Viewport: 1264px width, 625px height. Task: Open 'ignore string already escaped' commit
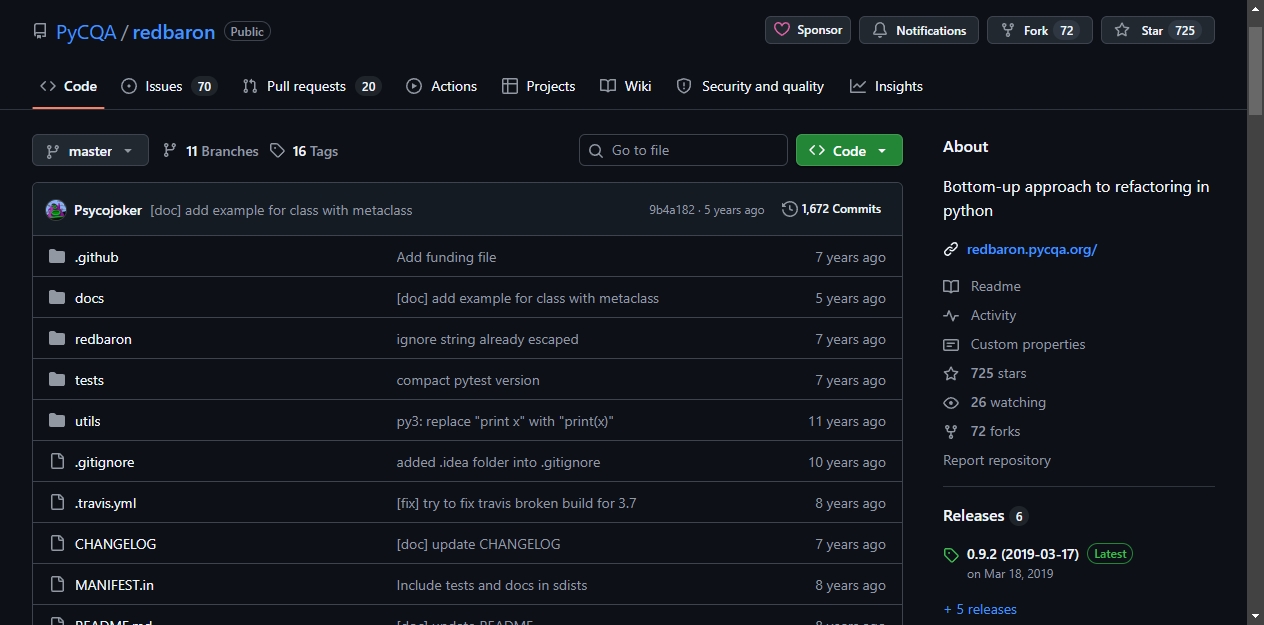487,339
